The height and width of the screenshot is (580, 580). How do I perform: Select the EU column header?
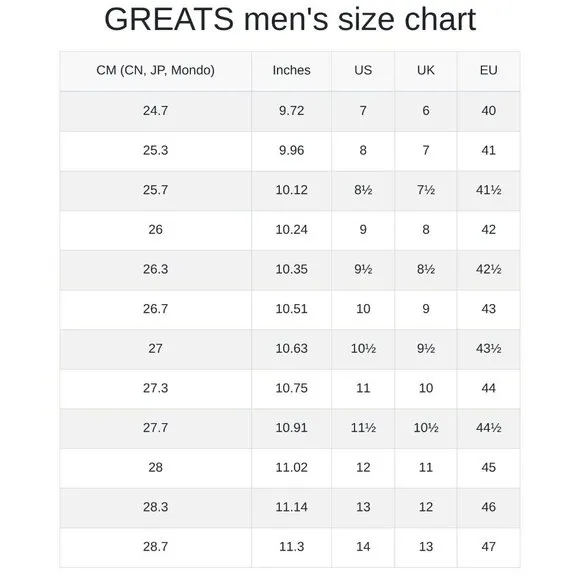pos(489,70)
